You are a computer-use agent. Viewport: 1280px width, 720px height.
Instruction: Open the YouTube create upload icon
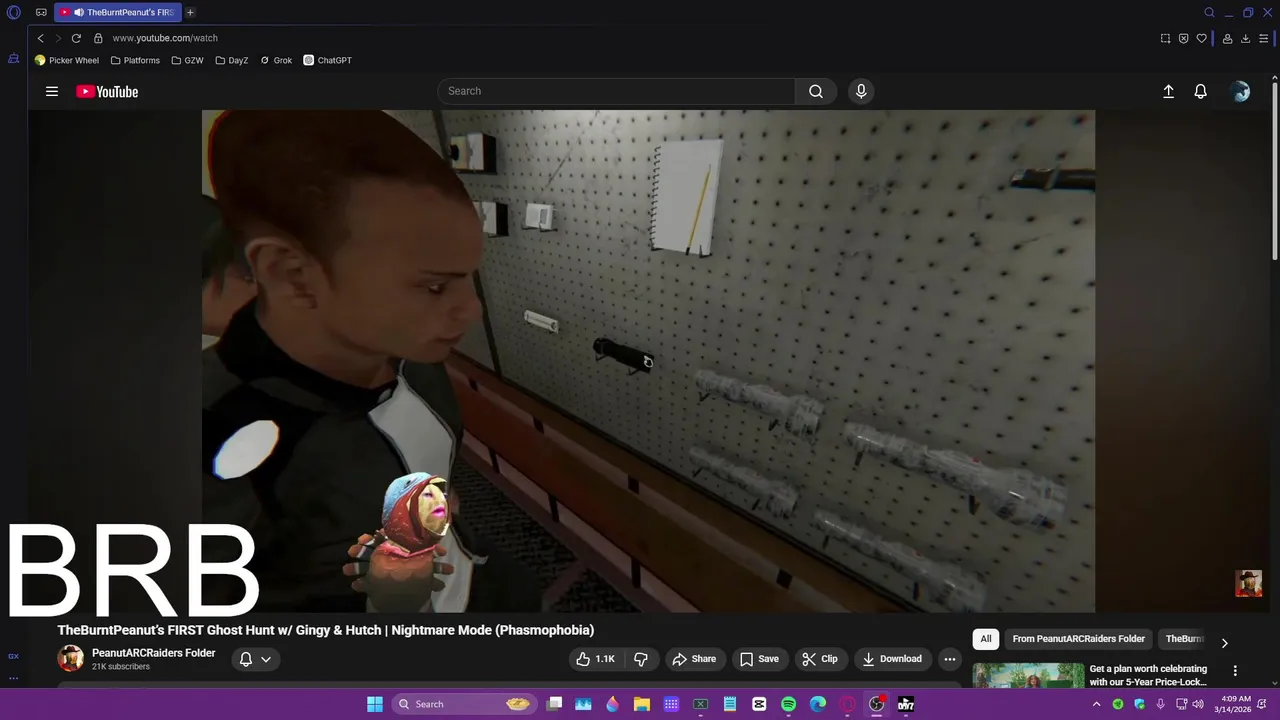[1168, 91]
